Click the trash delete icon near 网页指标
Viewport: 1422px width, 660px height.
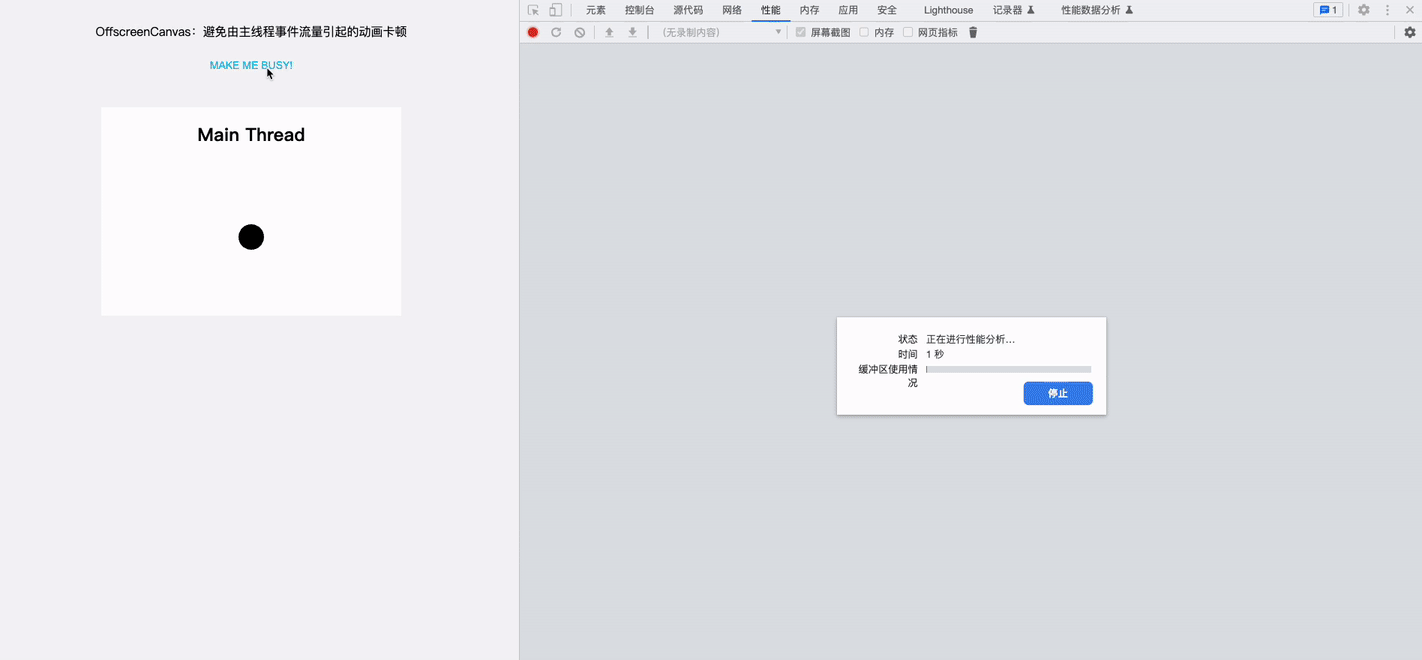click(x=972, y=31)
